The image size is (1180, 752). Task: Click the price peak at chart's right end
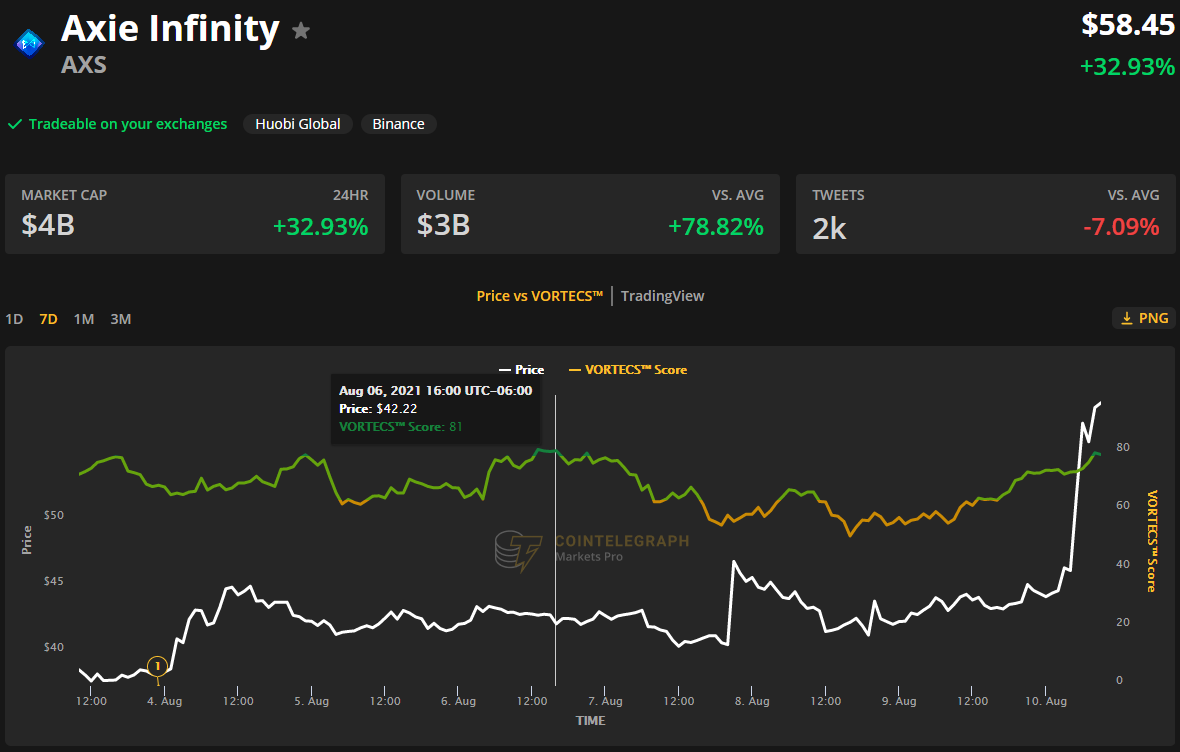1098,403
